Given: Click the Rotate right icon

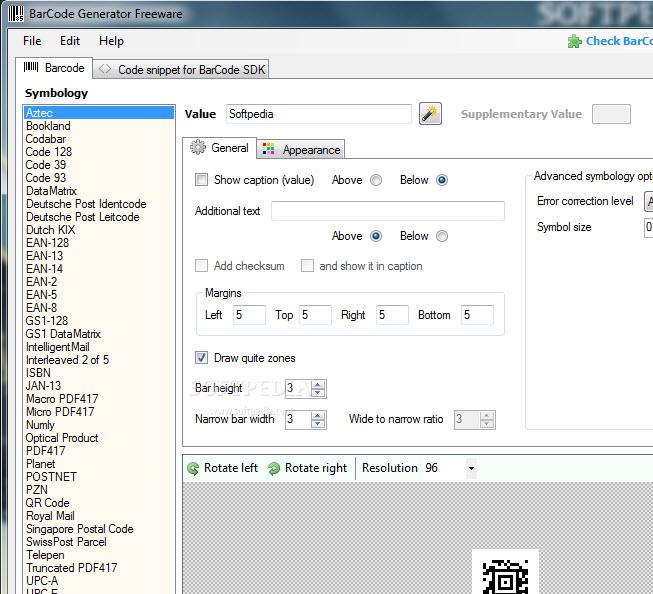Looking at the screenshot, I should [274, 468].
